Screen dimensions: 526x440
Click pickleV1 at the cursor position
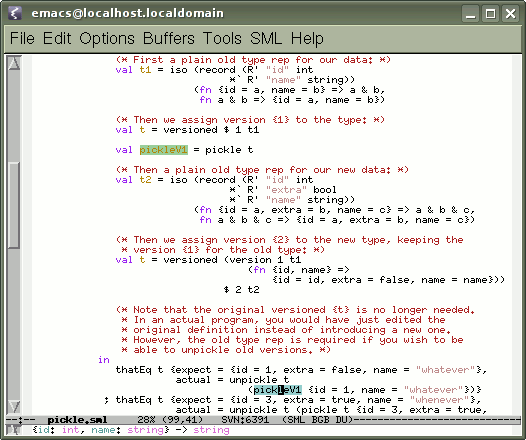[x=277, y=390]
